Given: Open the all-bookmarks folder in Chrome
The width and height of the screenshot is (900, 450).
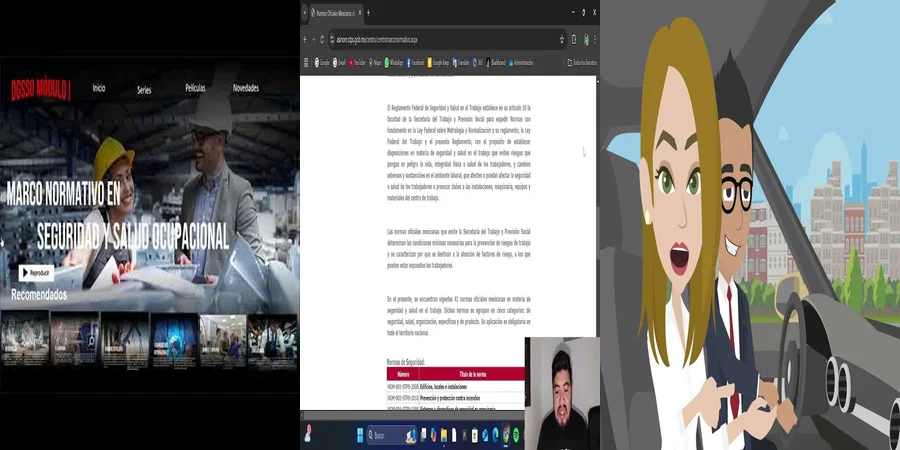Looking at the screenshot, I should point(582,63).
